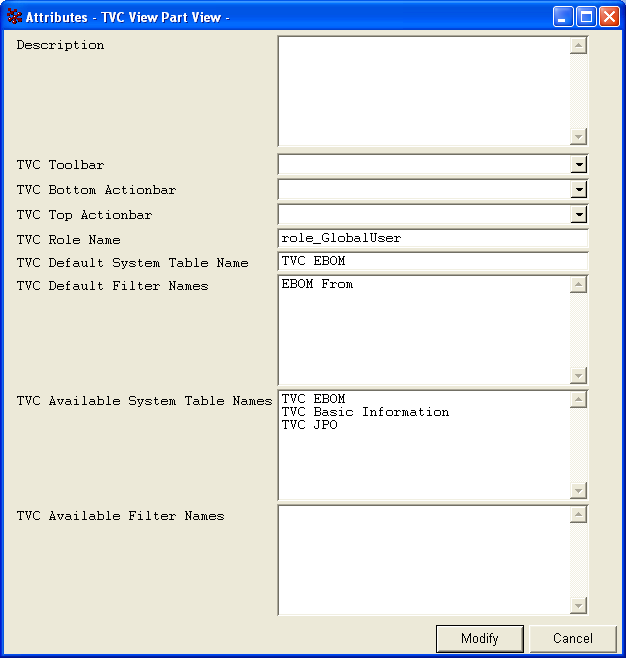Click inside TVC Available Filter Names box
Screen dimensions: 626x658
[424, 559]
